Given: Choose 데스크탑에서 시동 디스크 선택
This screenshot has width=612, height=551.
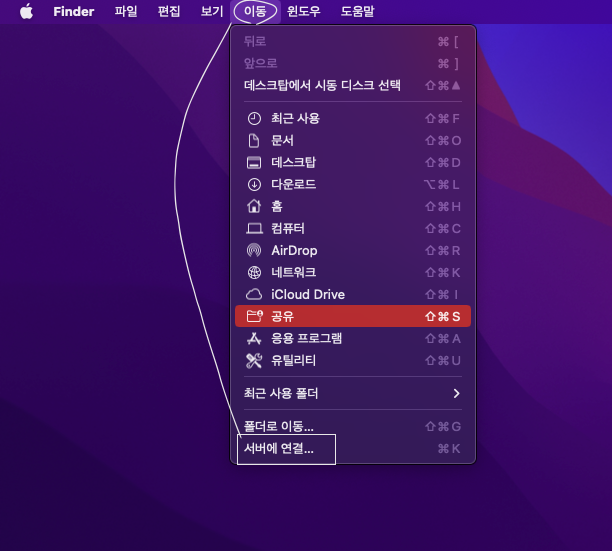Looking at the screenshot, I should 353,85.
